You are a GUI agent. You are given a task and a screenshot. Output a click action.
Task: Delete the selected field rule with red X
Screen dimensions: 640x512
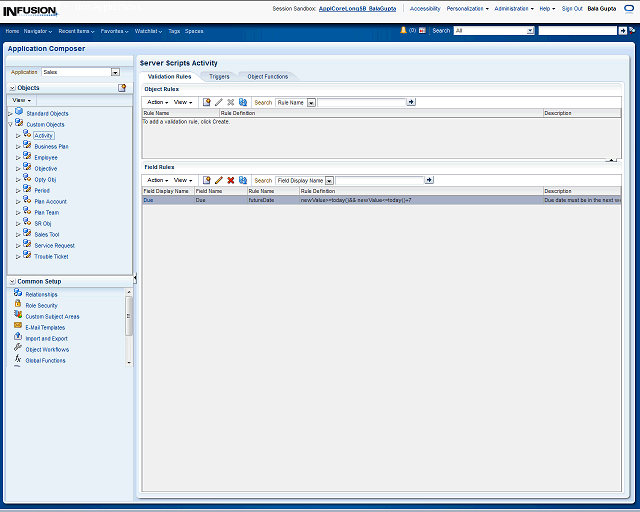[231, 180]
